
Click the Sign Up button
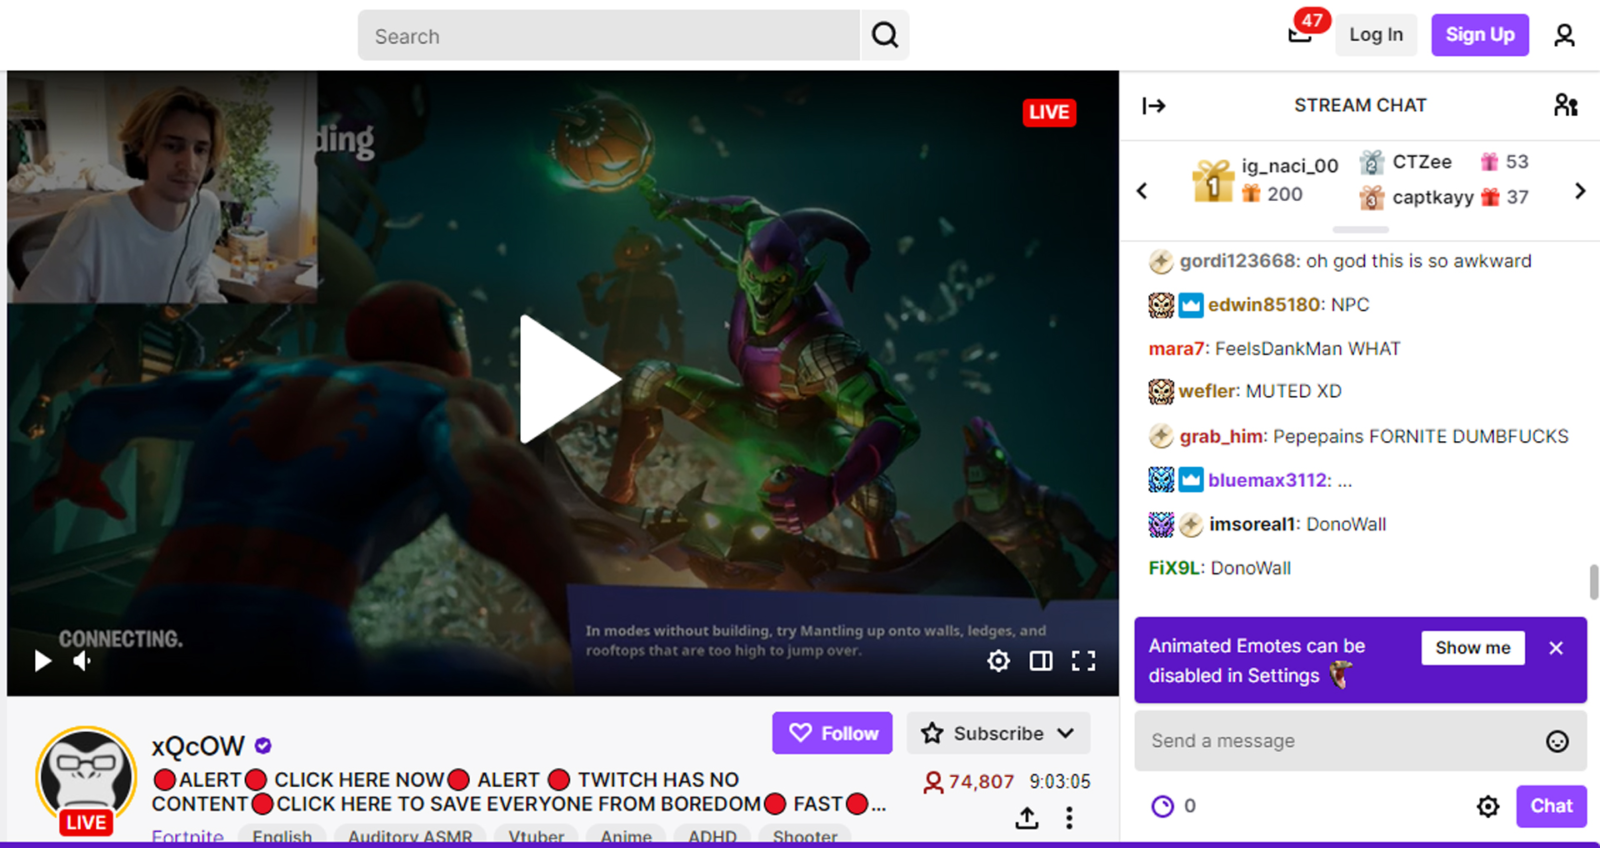[1480, 35]
